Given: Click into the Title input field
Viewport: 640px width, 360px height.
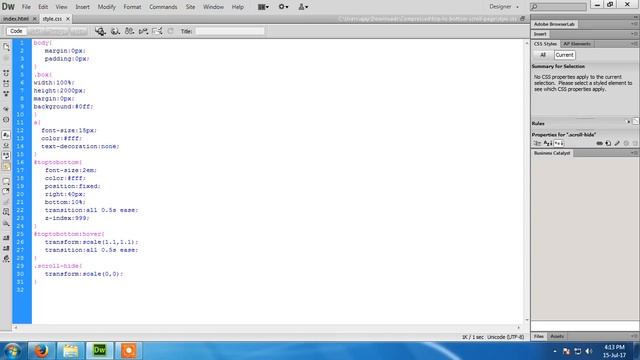Looking at the screenshot, I should tap(230, 31).
